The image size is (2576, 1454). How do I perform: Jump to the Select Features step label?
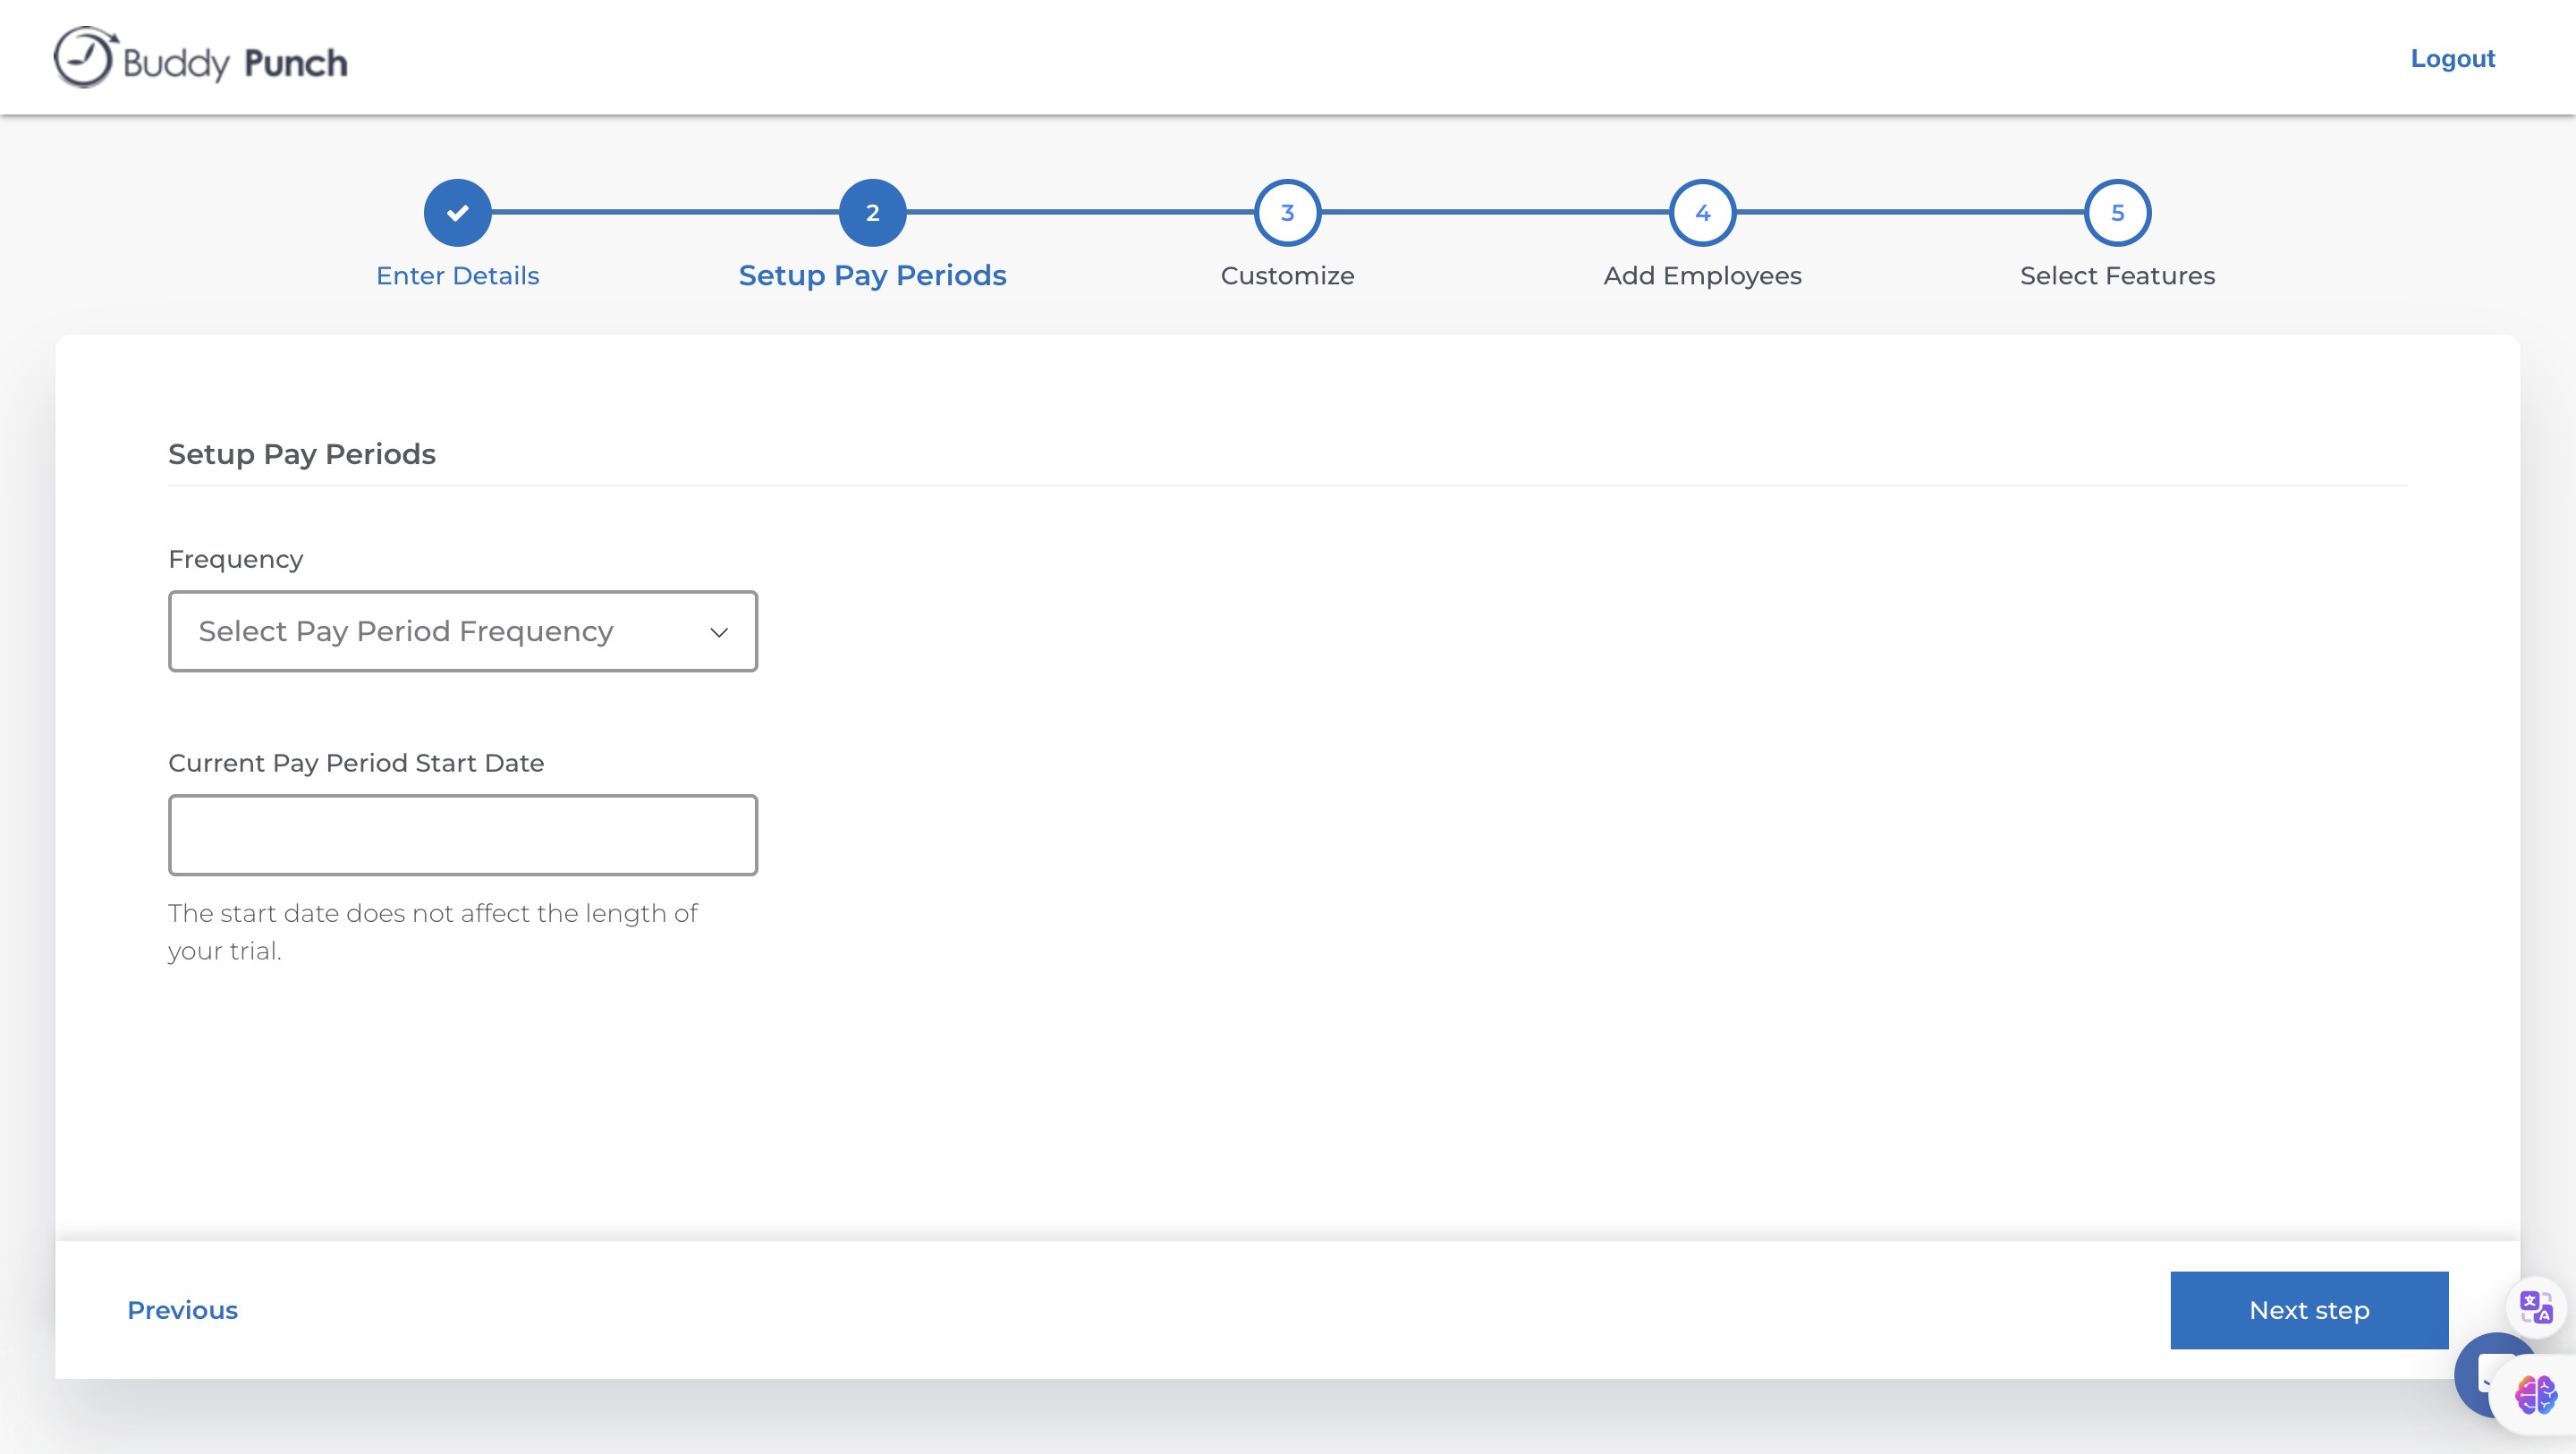tap(2117, 276)
